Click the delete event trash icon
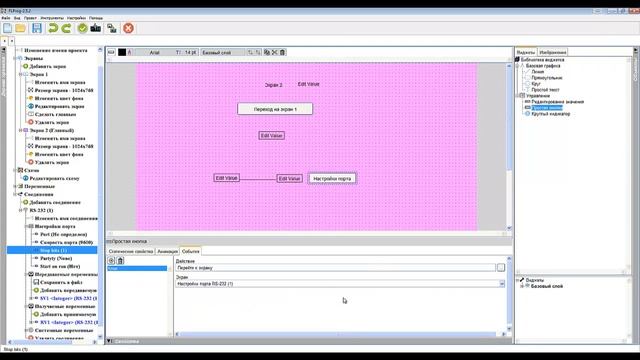The height and width of the screenshot is (360, 640). (x=120, y=260)
